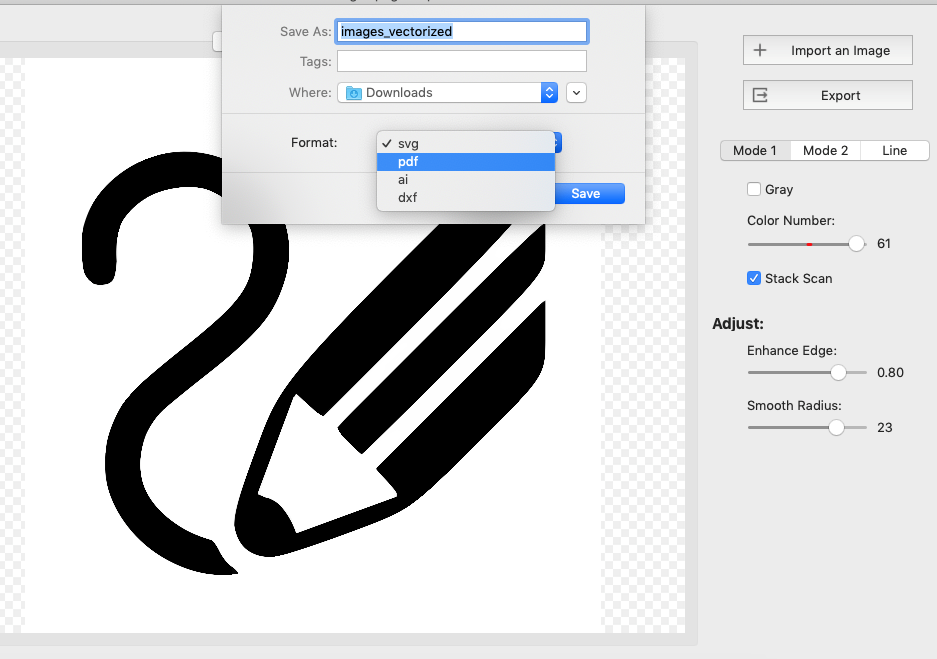This screenshot has width=937, height=659.
Task: Click the Color Number slider handle
Action: [856, 244]
